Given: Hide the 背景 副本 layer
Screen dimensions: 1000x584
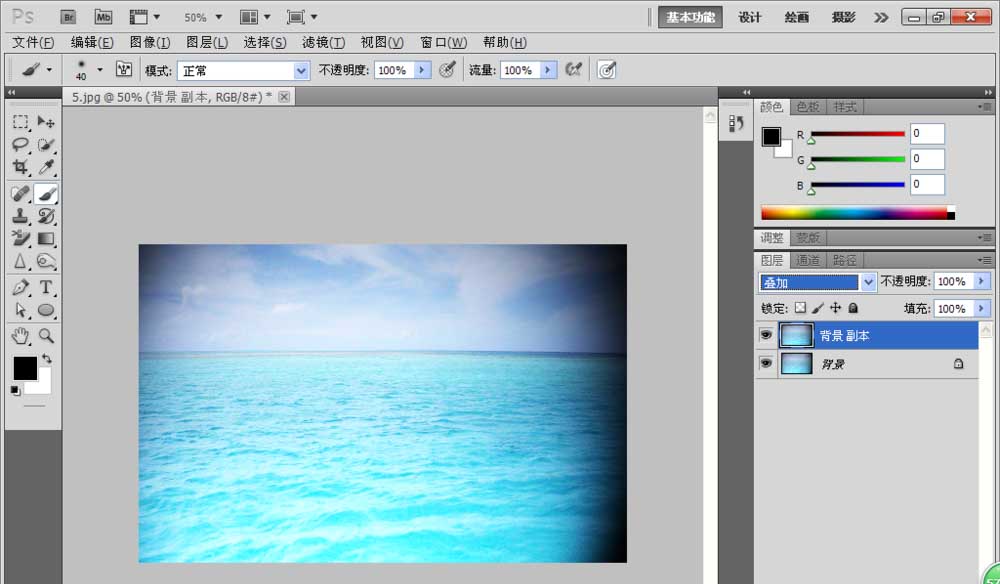Looking at the screenshot, I should (766, 335).
